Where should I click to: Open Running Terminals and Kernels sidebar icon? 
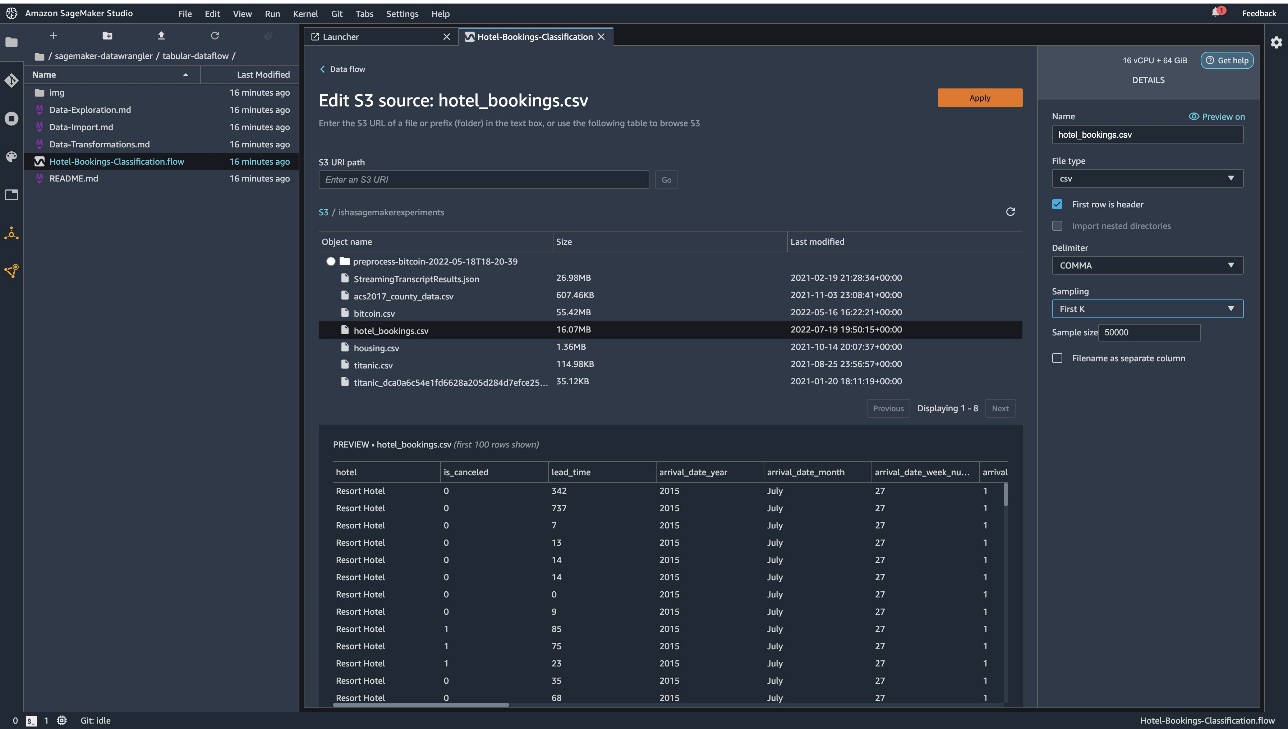click(x=11, y=118)
